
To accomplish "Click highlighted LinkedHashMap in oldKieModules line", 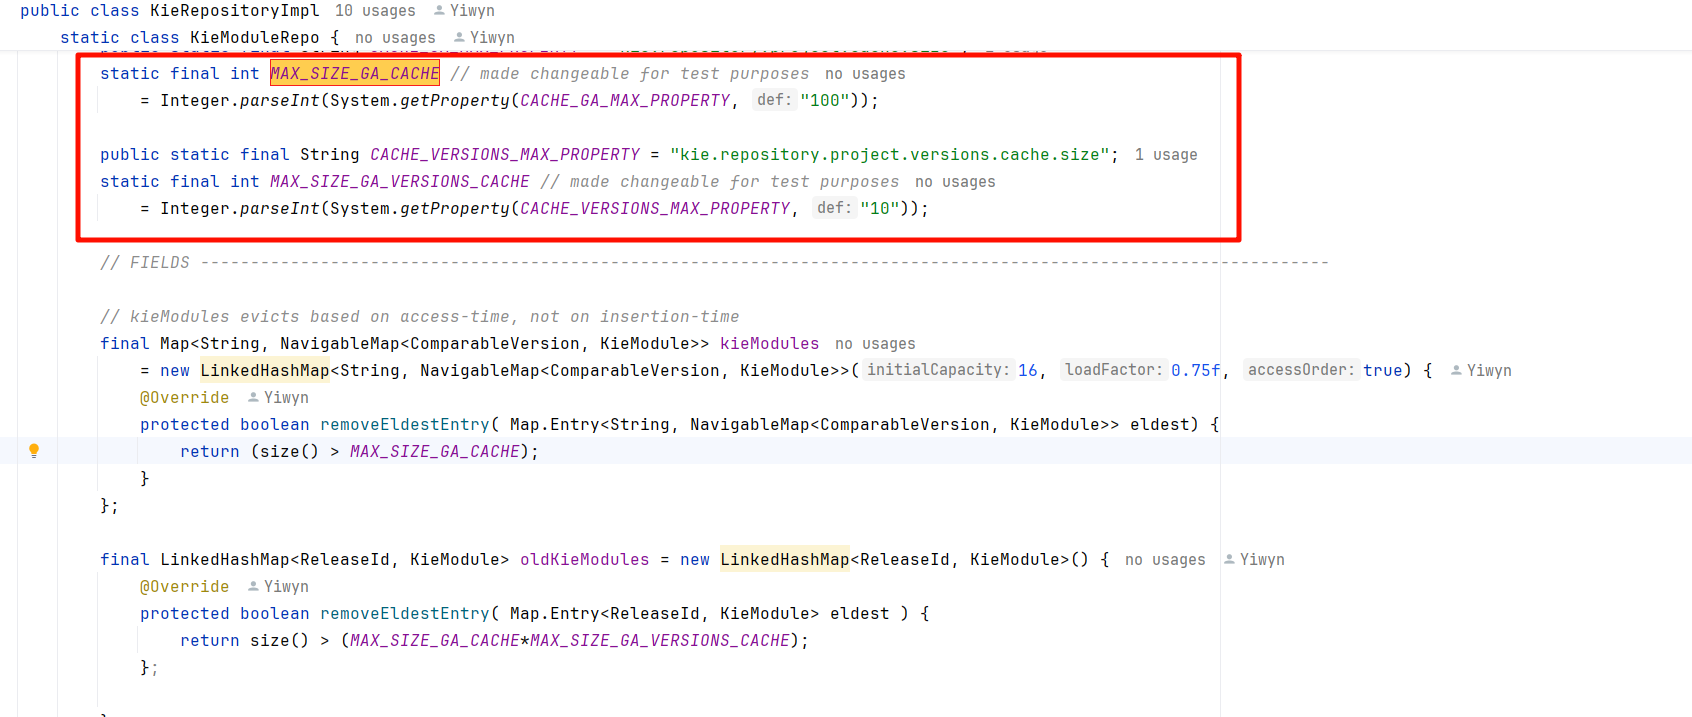I will point(785,560).
